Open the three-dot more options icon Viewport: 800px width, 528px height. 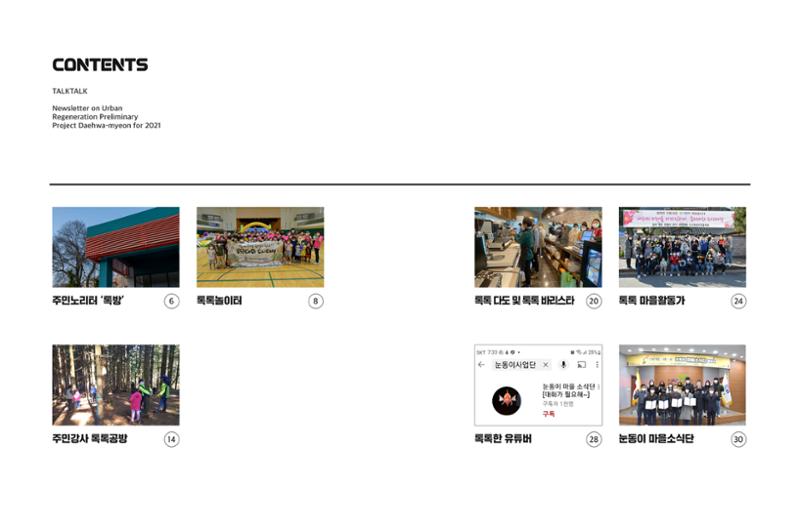597,365
